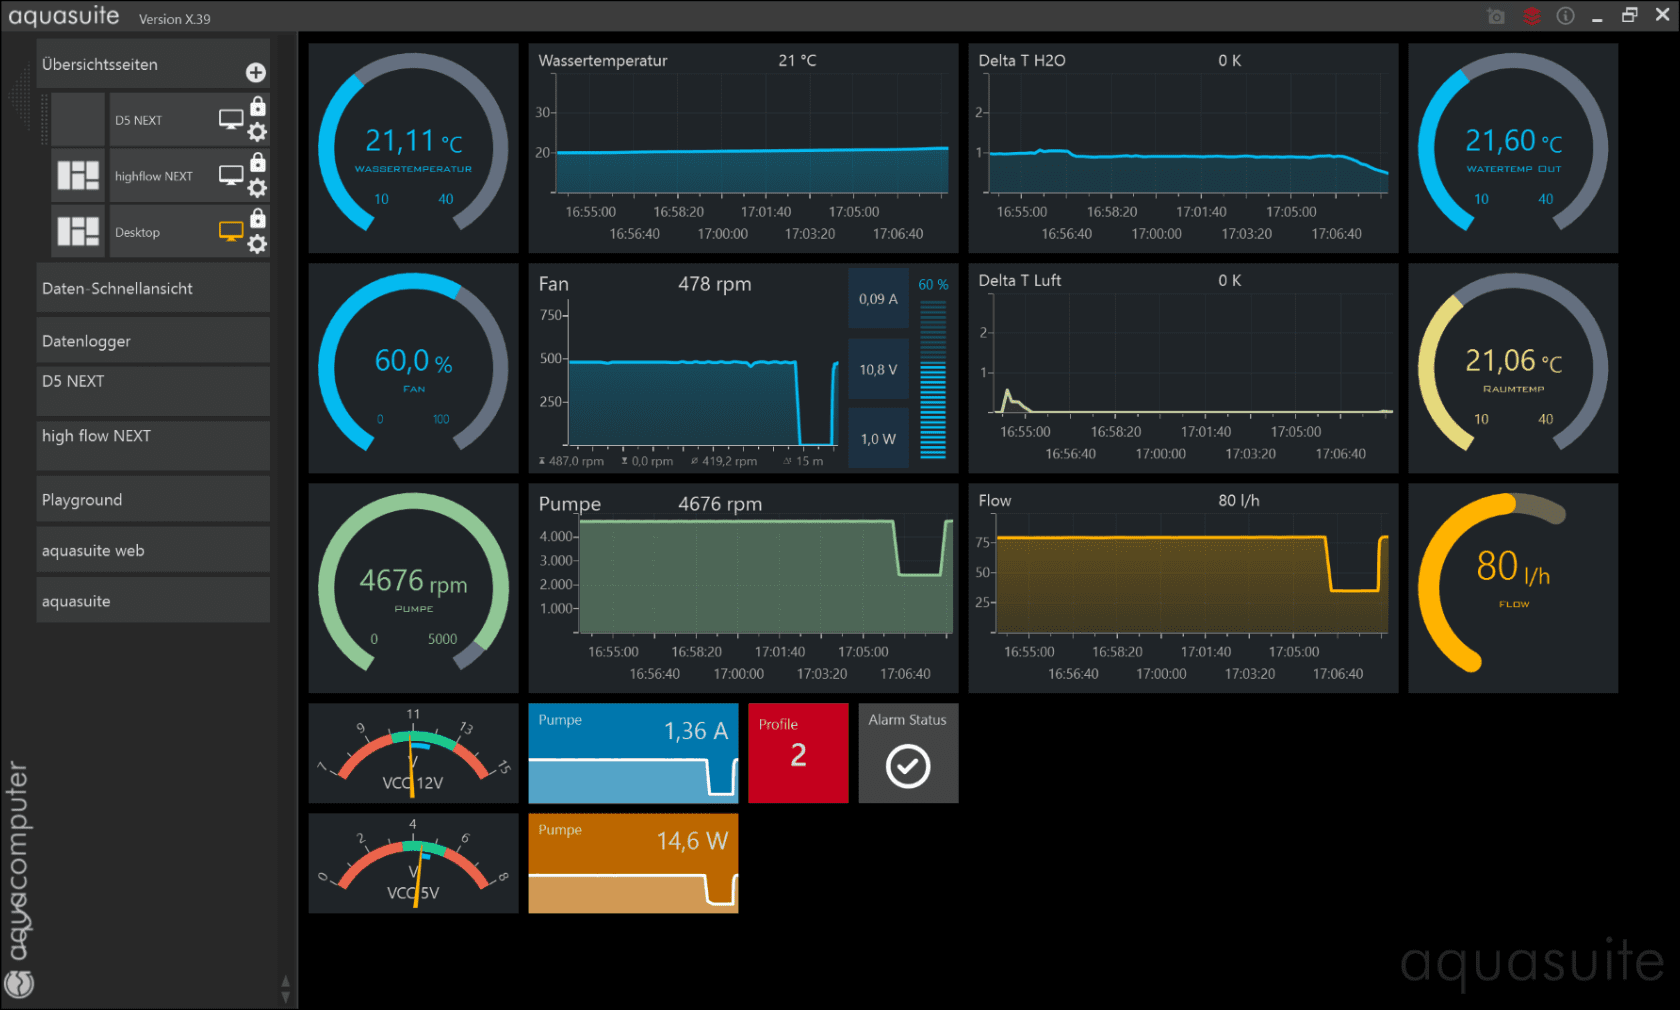Image resolution: width=1680 pixels, height=1010 pixels.
Task: Click the Alarm Status checkmark icon
Action: click(908, 766)
